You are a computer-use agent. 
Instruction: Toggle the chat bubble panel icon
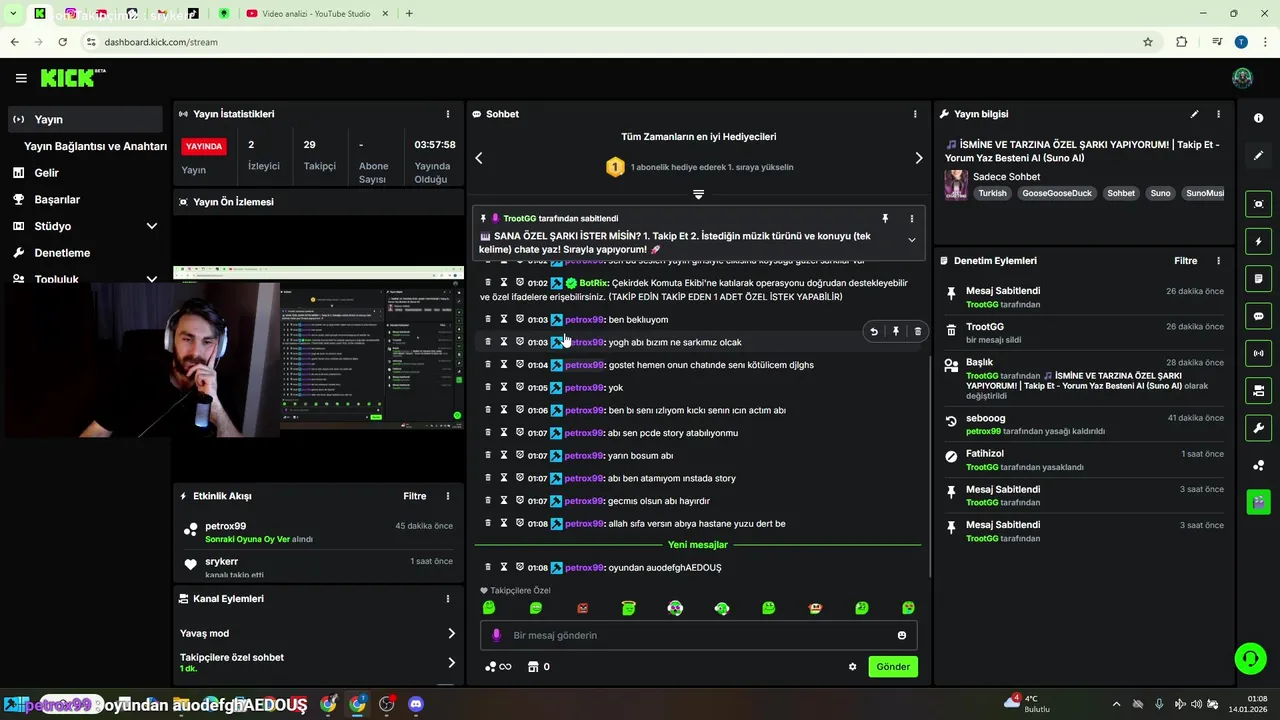(1258, 316)
